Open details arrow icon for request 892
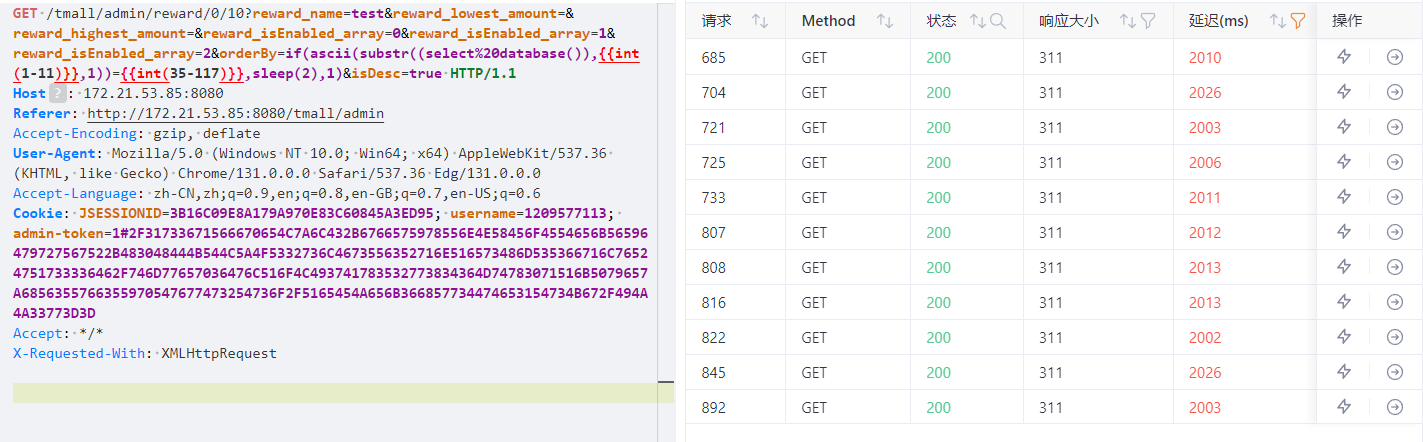Image resolution: width=1423 pixels, height=442 pixels. [1394, 408]
